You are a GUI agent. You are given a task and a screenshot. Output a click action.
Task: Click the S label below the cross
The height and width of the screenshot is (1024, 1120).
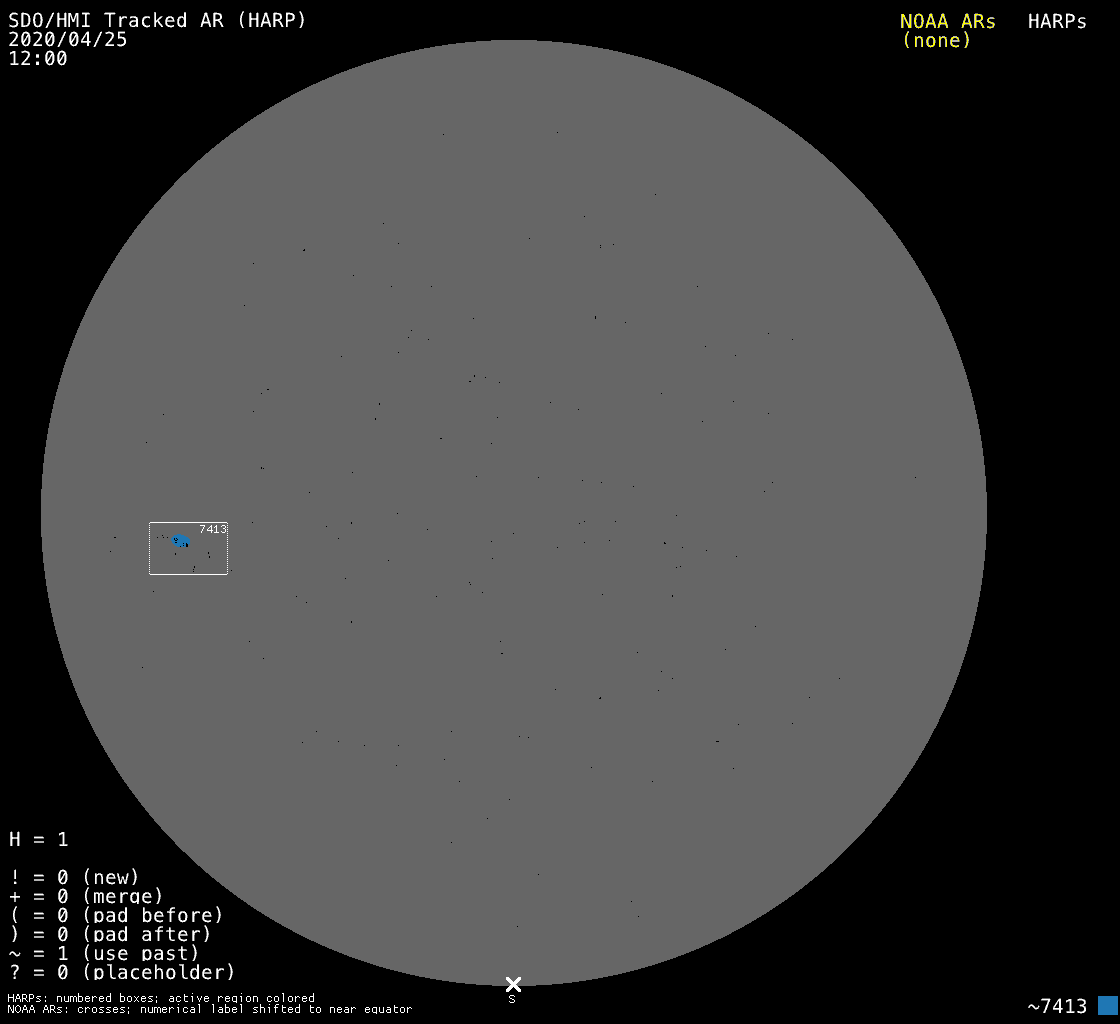[512, 999]
